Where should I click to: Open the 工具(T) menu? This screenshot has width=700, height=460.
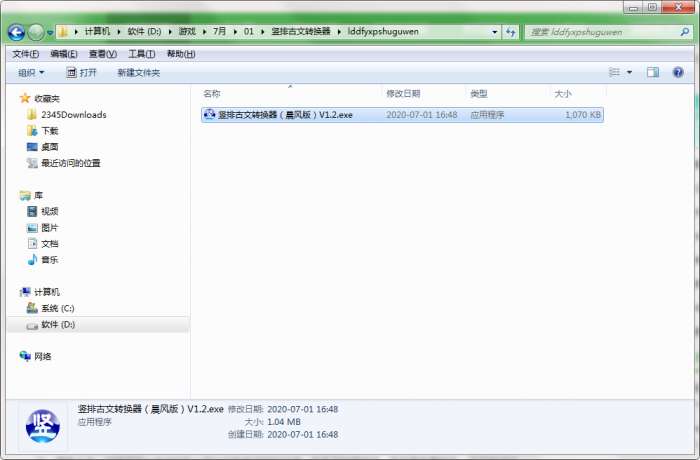(x=142, y=54)
